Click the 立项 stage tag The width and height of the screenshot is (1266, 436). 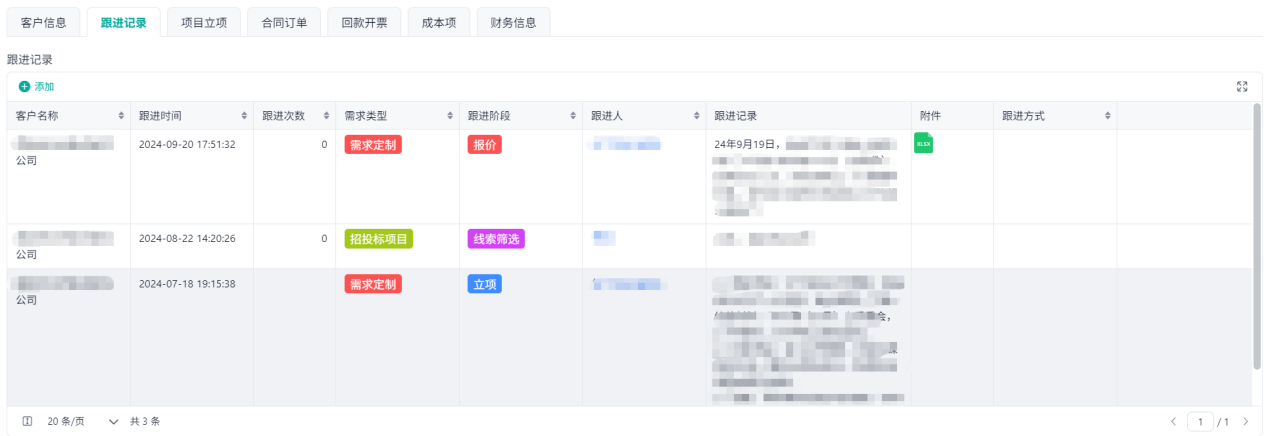point(485,284)
